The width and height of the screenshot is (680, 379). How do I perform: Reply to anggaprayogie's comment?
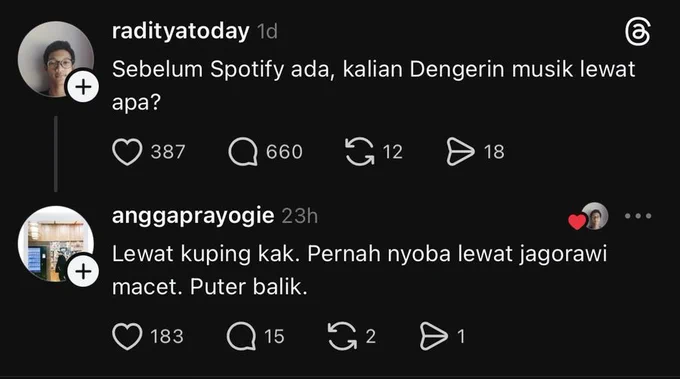click(241, 337)
